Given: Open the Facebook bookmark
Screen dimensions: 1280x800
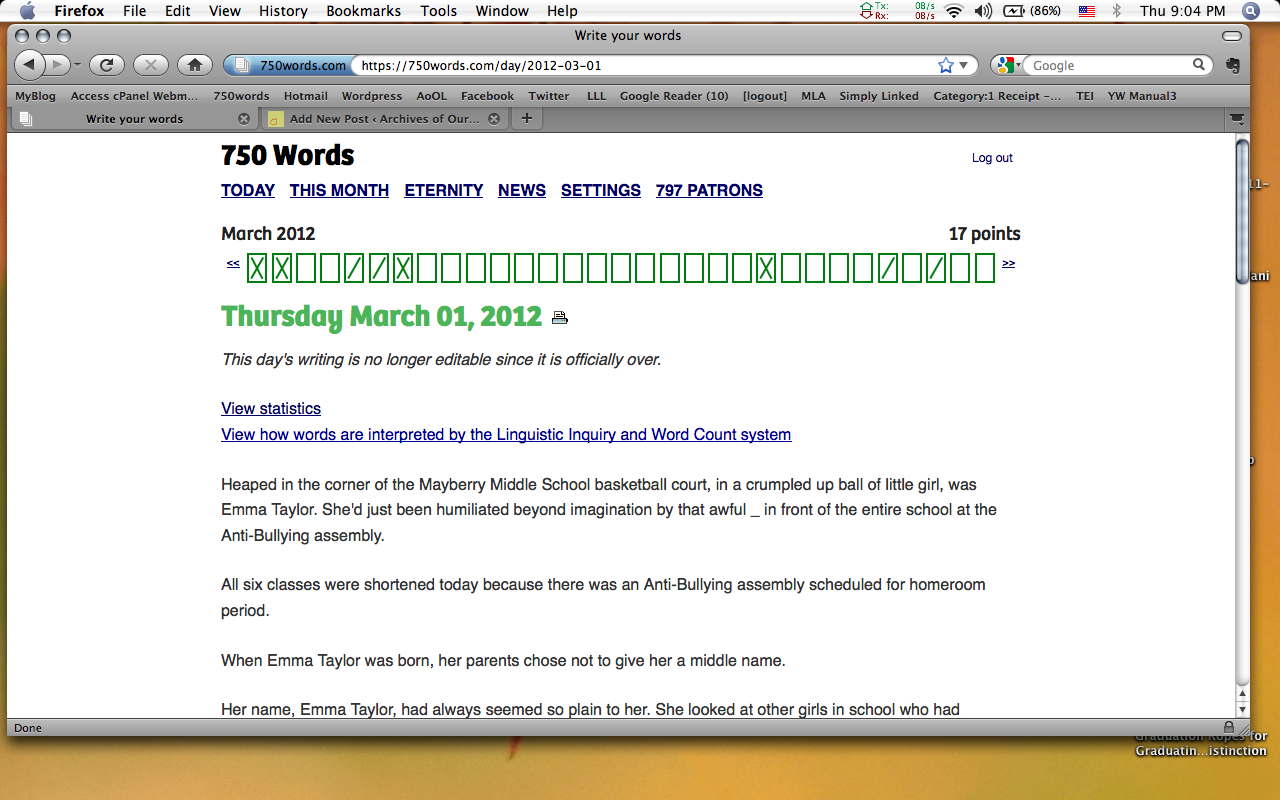Looking at the screenshot, I should tap(487, 96).
